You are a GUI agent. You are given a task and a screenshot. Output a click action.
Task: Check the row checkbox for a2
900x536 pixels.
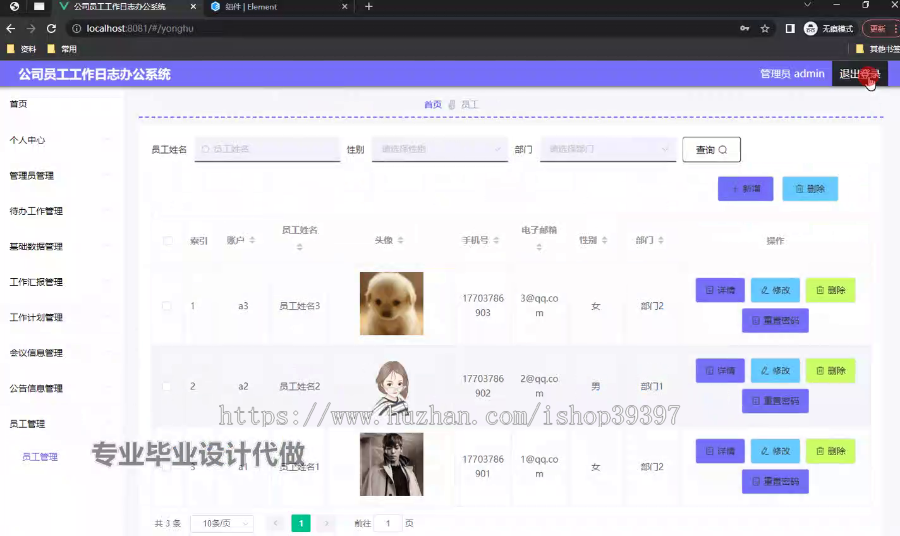[166, 386]
